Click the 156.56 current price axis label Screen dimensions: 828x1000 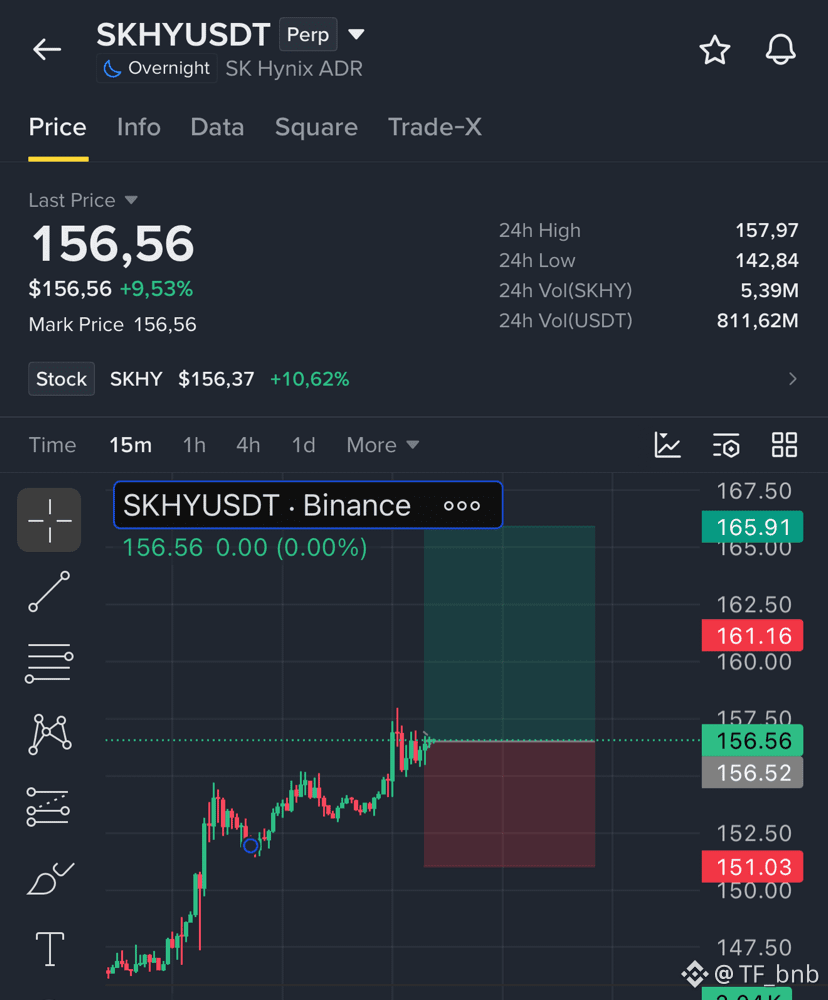point(752,740)
